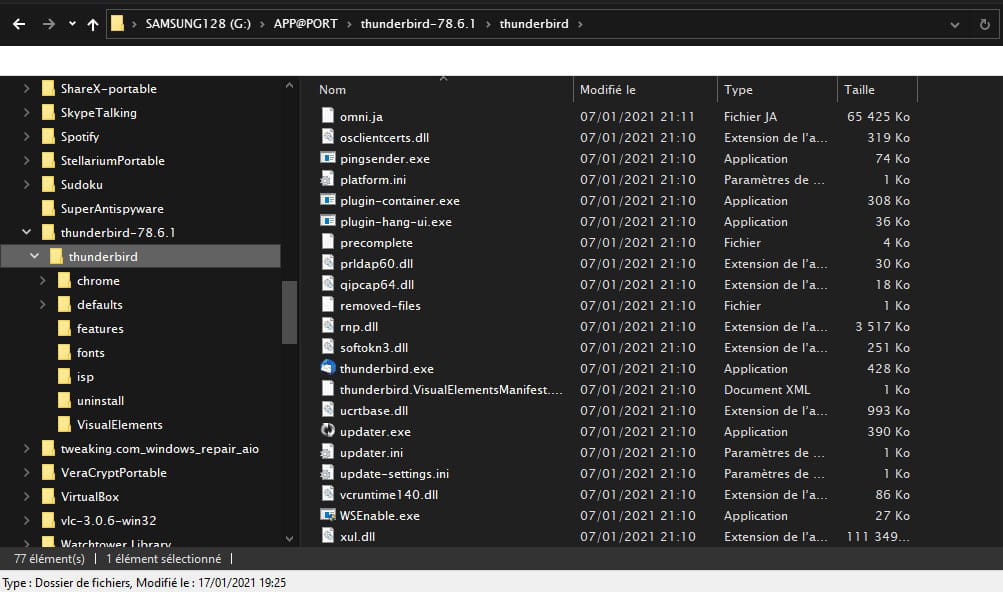Viewport: 1003px width, 592px height.
Task: Click tree pane scroll up arrow
Action: click(x=289, y=85)
